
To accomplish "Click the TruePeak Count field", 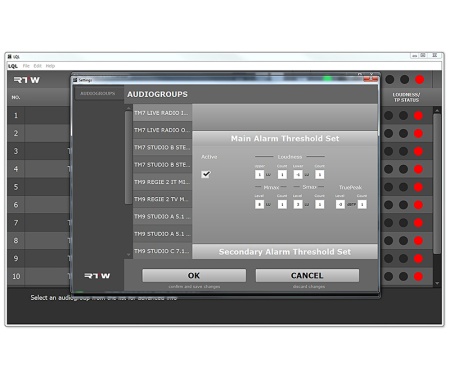I will (362, 204).
